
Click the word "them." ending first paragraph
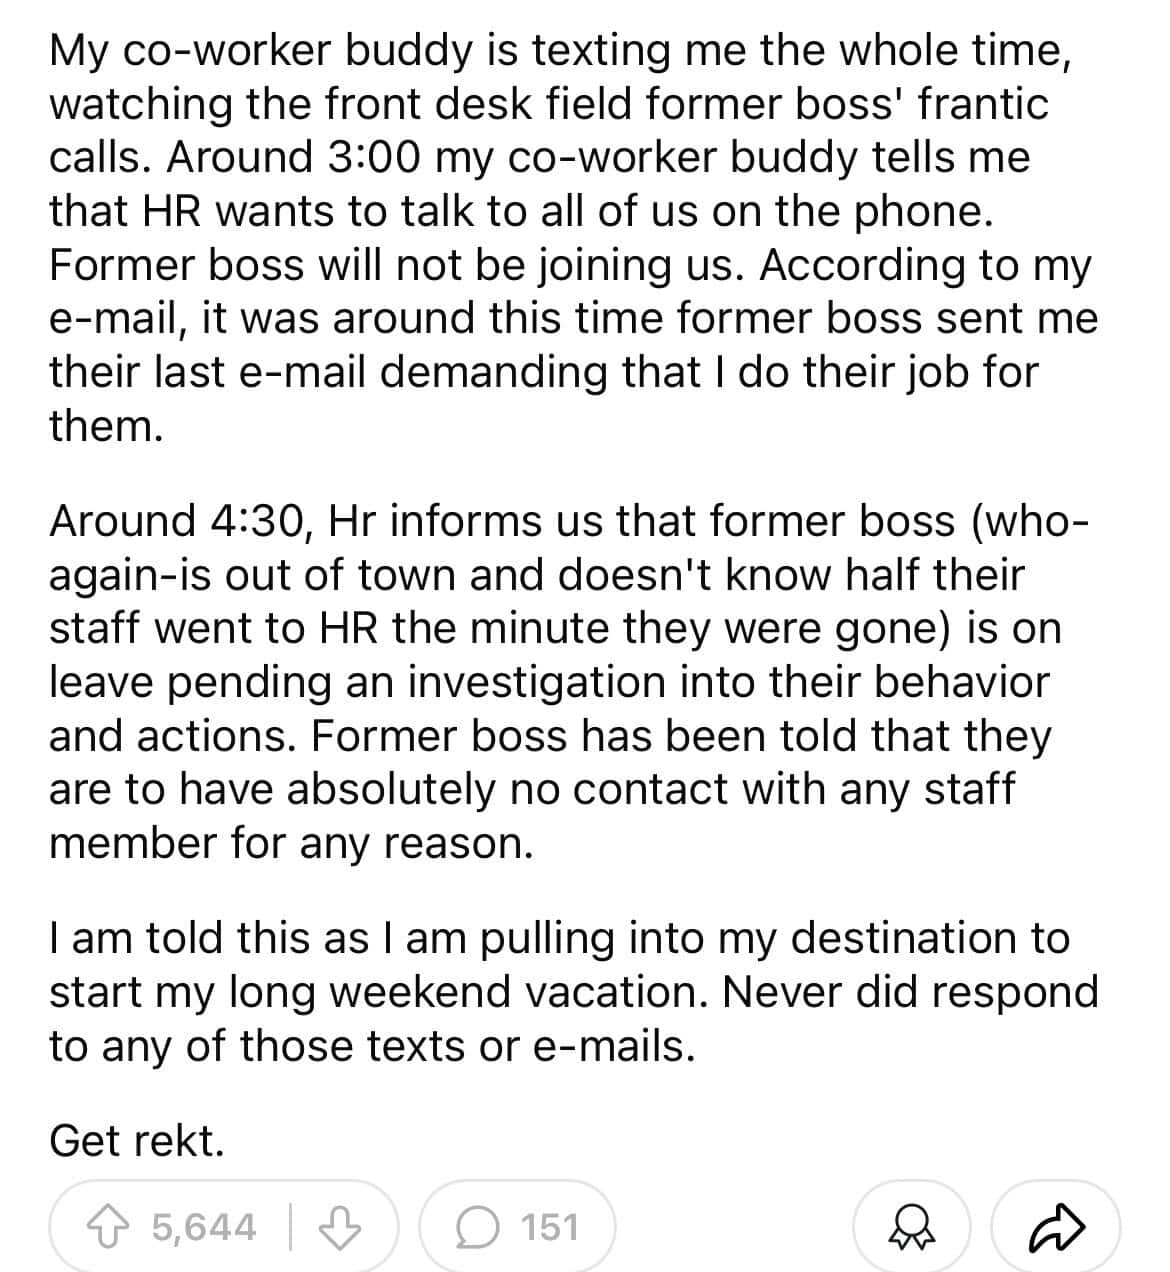tap(105, 425)
